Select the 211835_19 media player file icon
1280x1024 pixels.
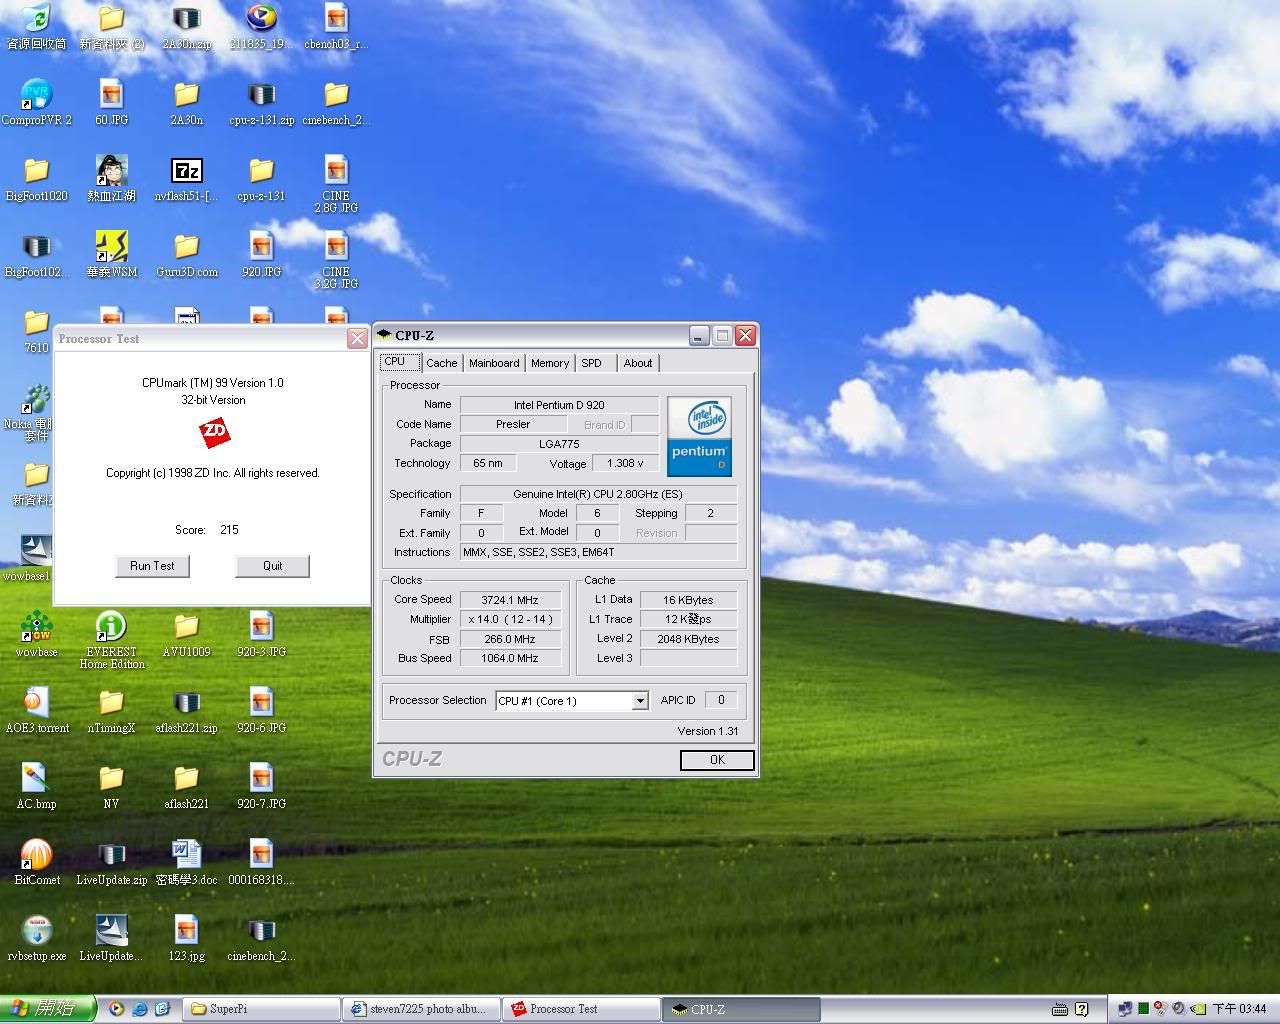click(261, 26)
